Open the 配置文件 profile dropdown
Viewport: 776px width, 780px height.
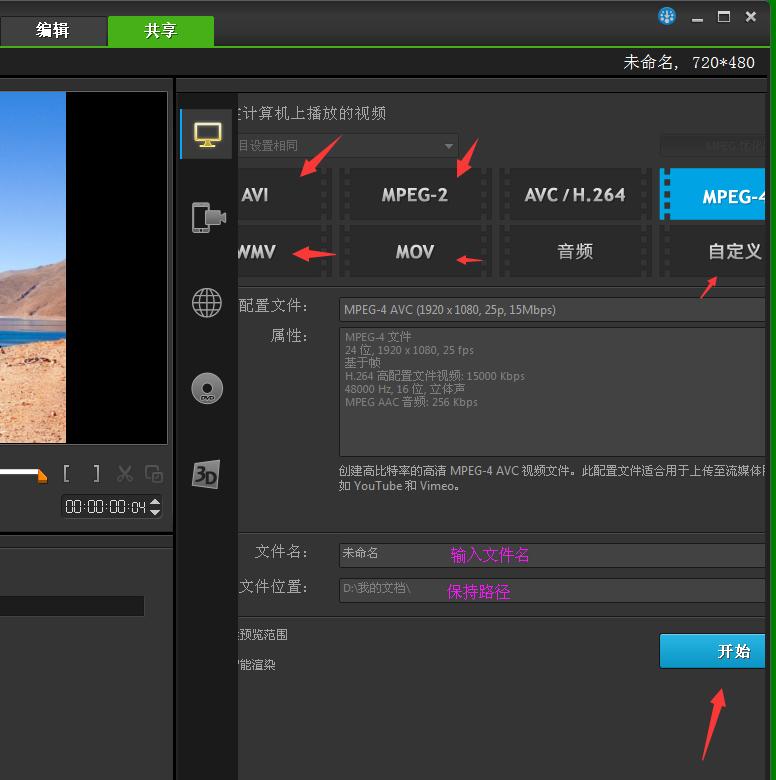click(552, 310)
